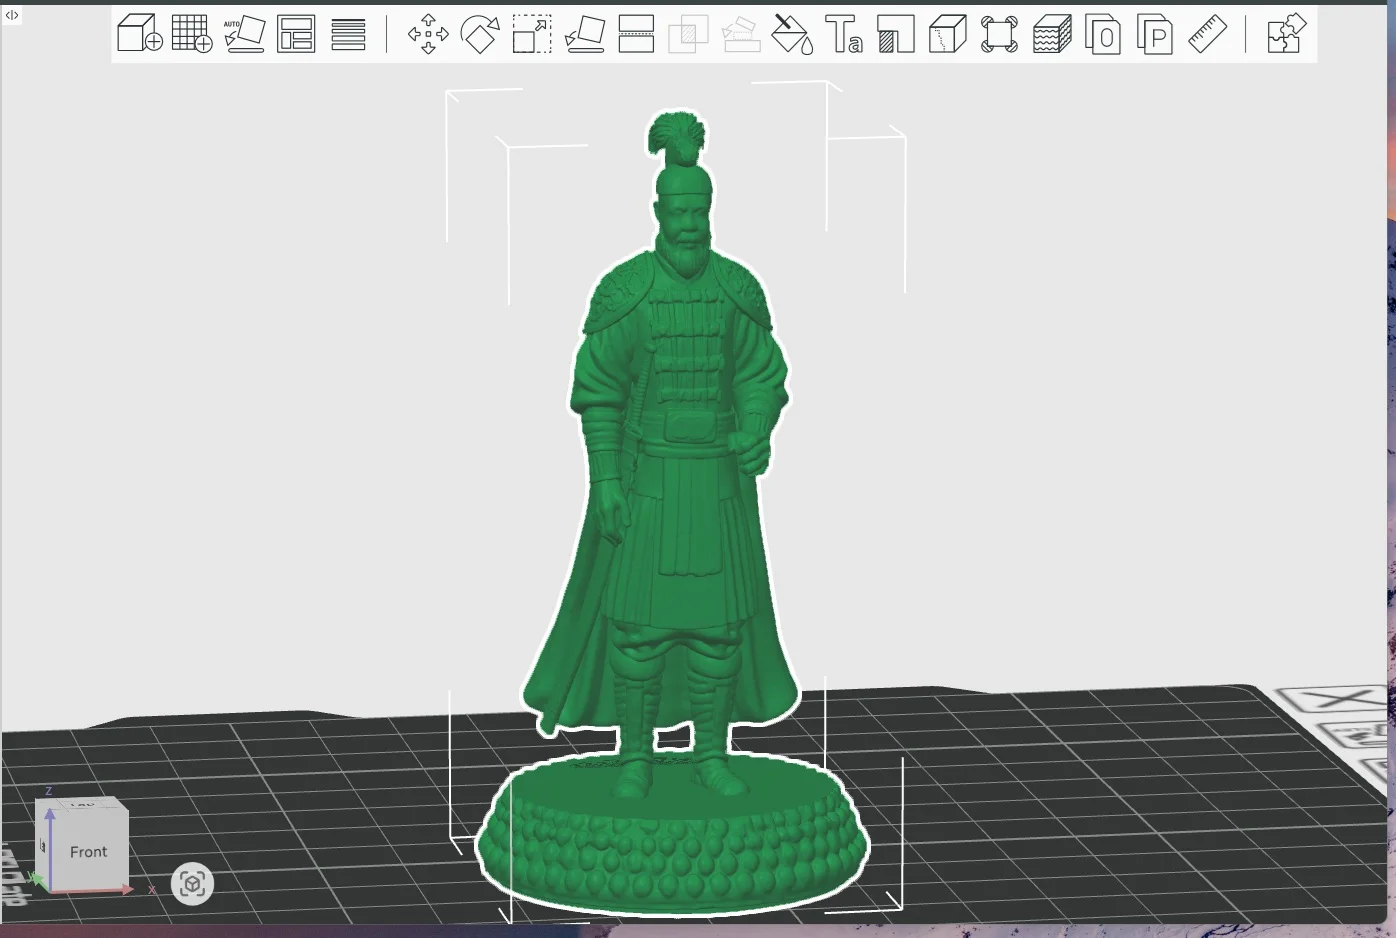Screen dimensions: 1396x938
Task: Click the greyed-out icon beside the paint bucket
Action: [740, 34]
